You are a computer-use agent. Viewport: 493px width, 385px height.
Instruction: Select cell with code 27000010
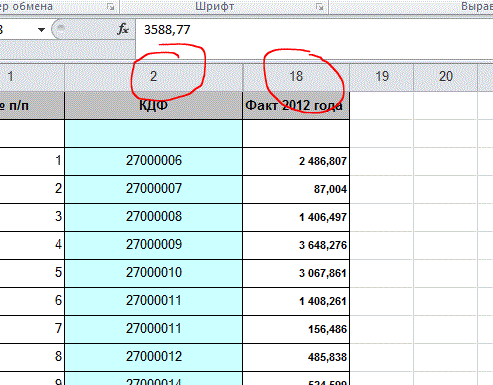[x=153, y=273]
